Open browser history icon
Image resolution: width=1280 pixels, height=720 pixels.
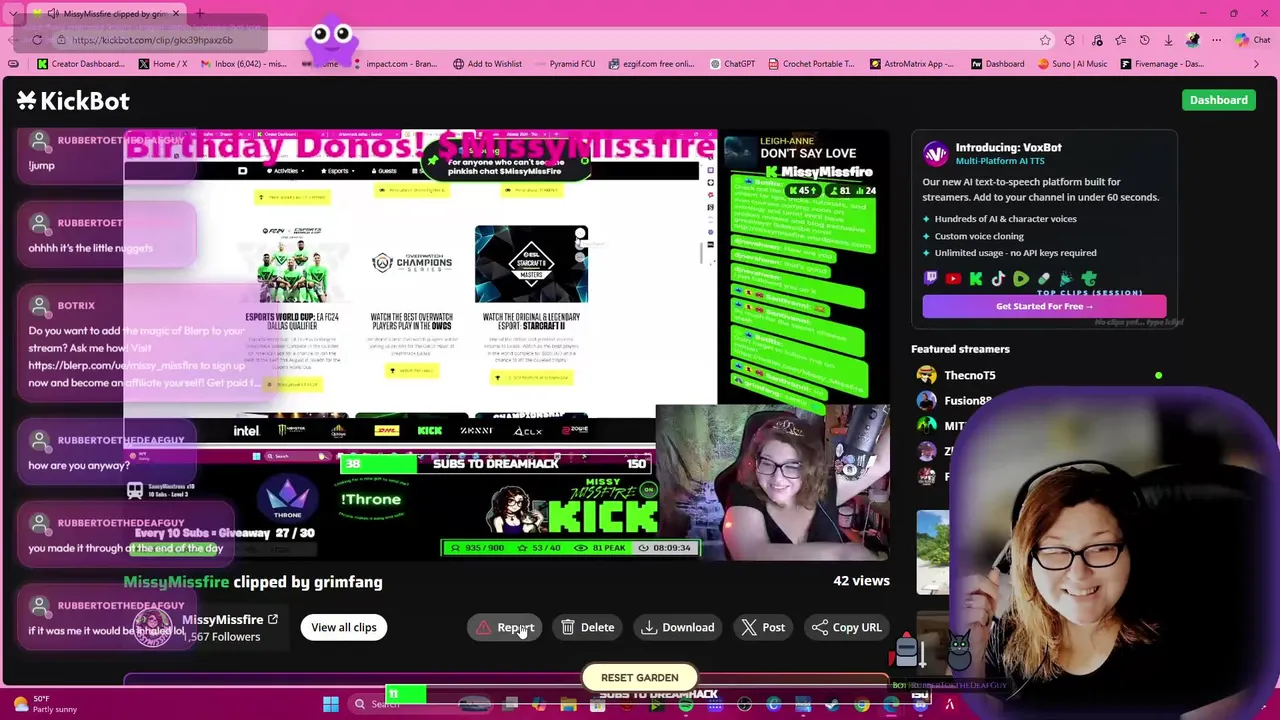coord(1144,40)
